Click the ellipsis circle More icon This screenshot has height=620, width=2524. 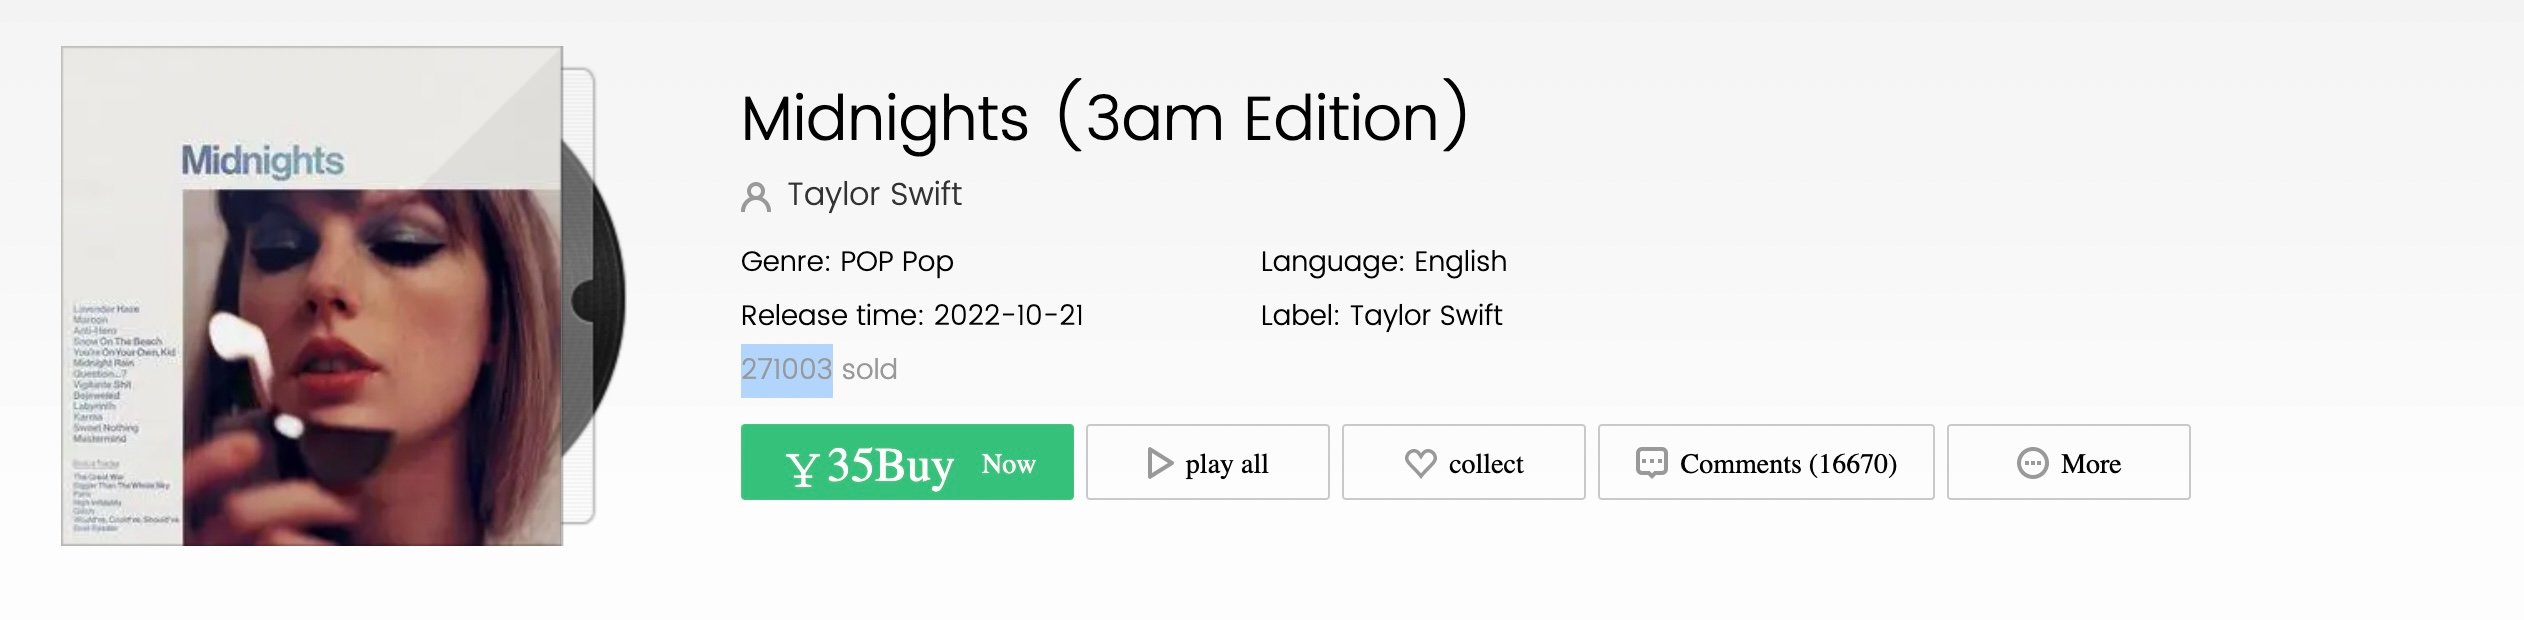click(2032, 463)
